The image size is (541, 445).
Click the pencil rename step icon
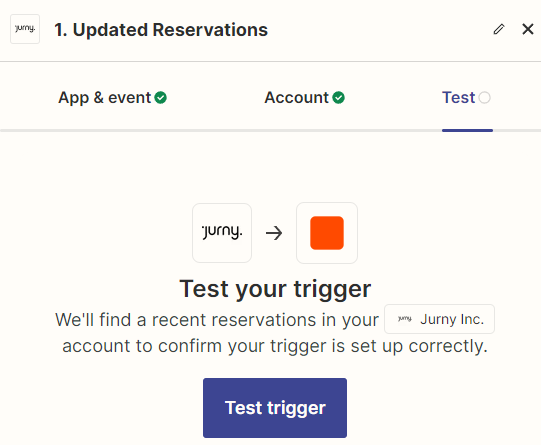499,29
